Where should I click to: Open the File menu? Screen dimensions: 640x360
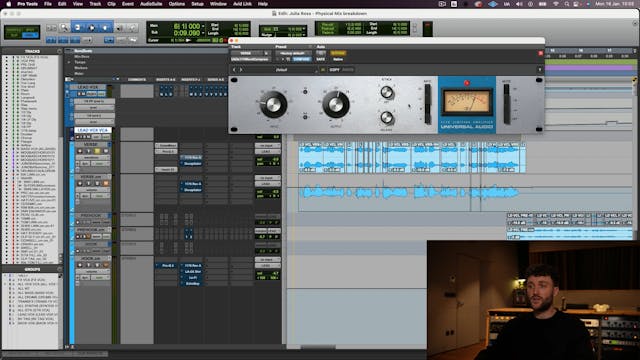point(48,4)
